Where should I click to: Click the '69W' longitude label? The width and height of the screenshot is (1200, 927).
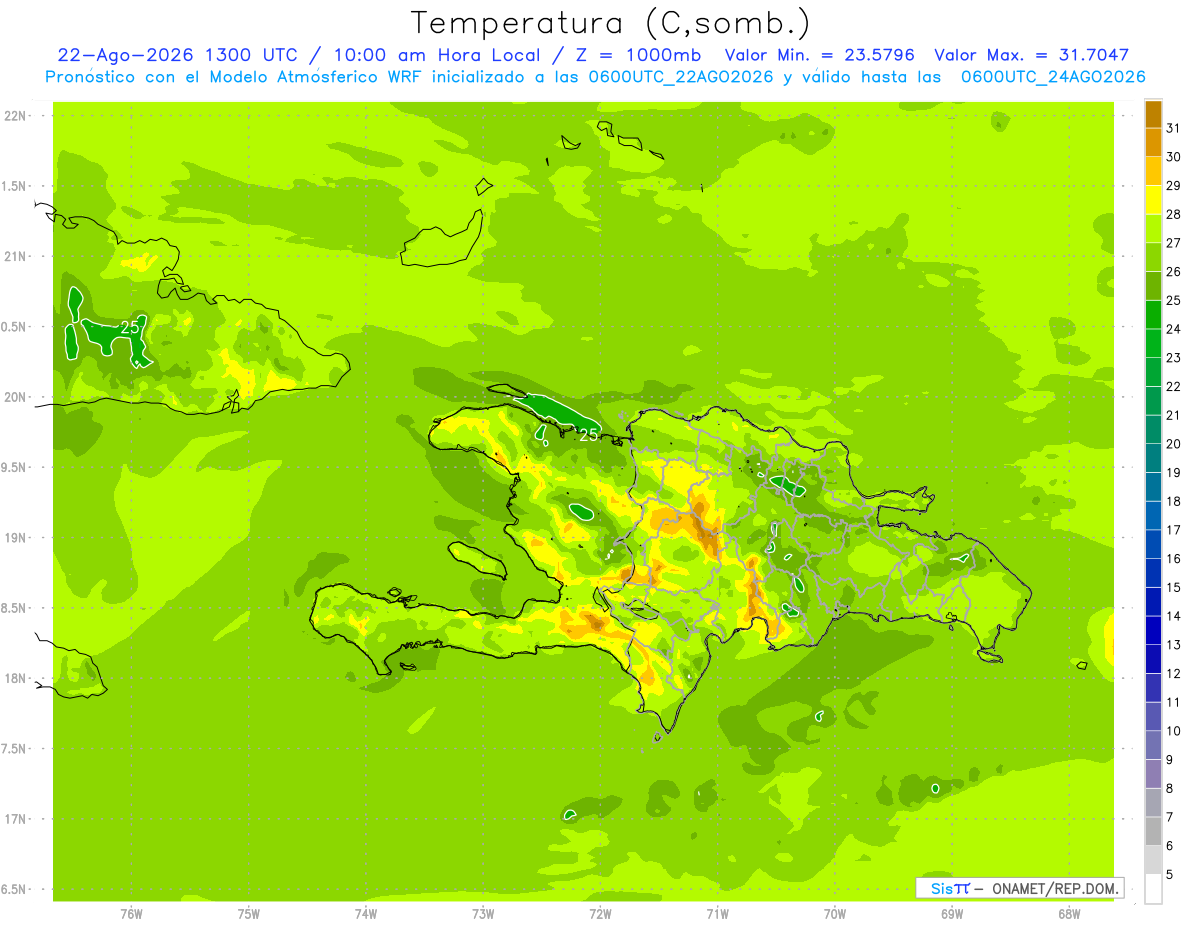coord(952,913)
